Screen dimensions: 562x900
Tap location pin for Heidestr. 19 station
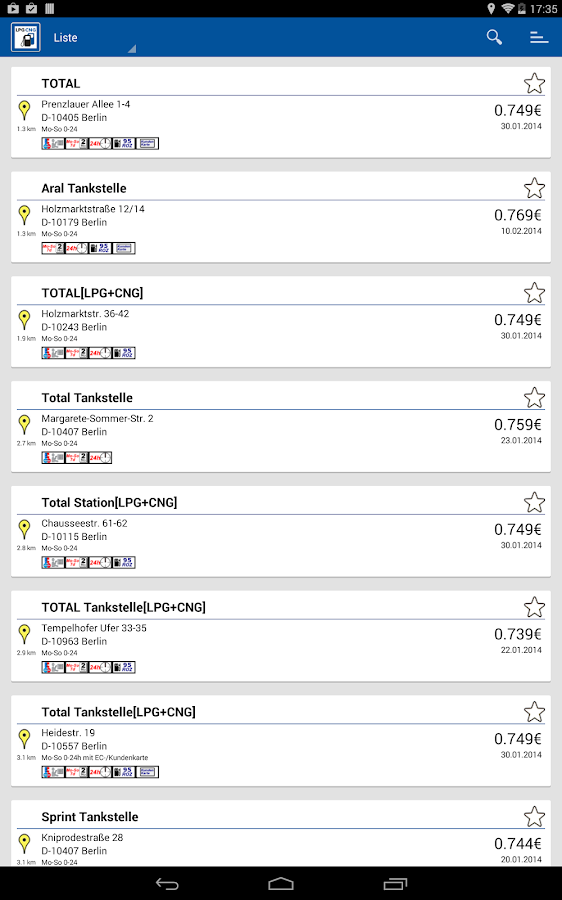(24, 739)
